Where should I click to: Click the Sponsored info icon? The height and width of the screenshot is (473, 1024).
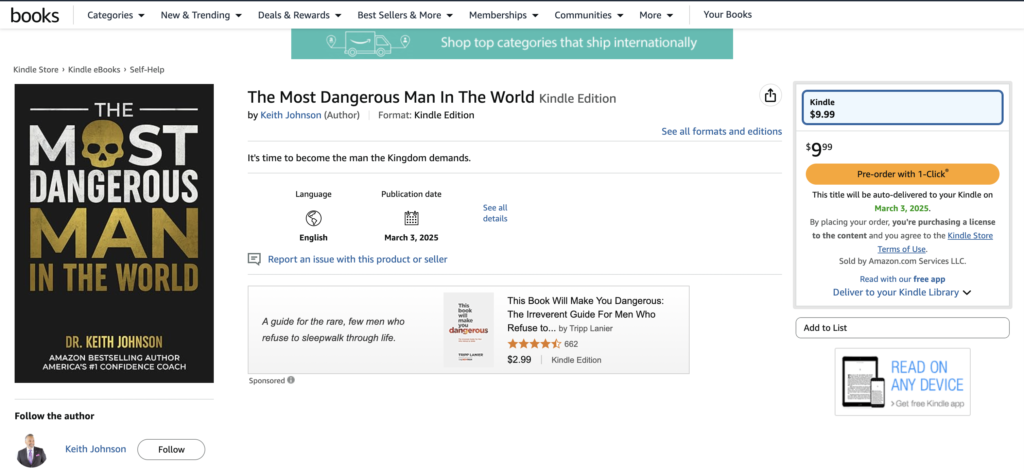click(291, 380)
